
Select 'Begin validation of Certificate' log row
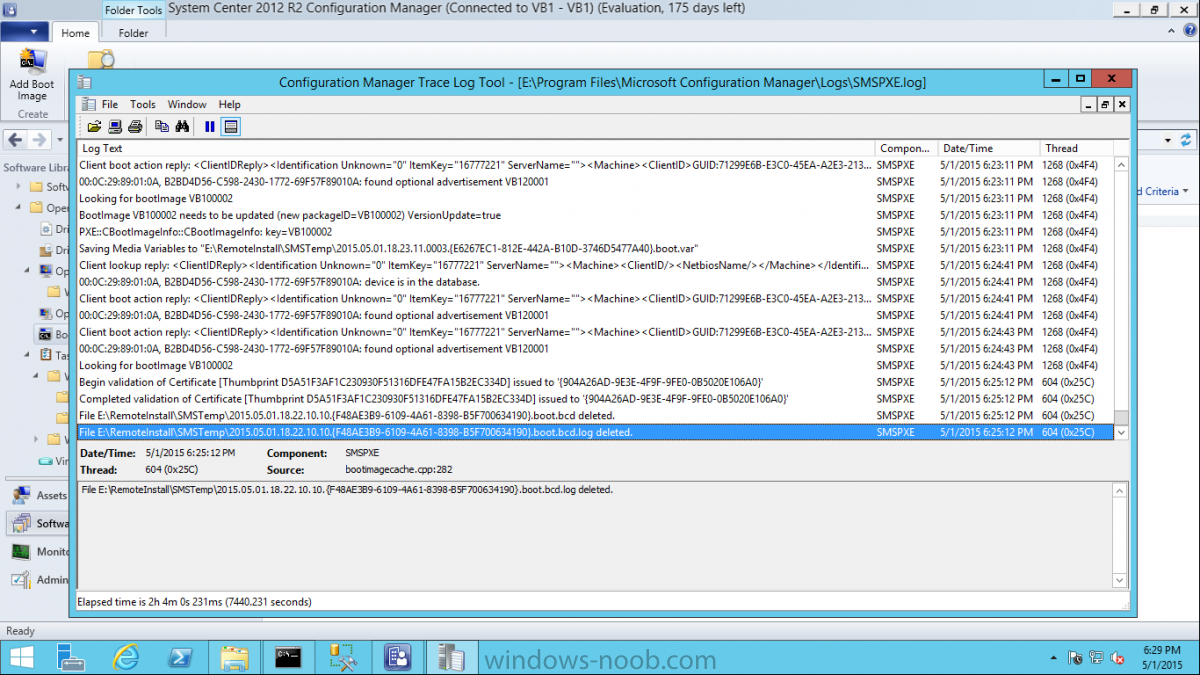[595, 382]
